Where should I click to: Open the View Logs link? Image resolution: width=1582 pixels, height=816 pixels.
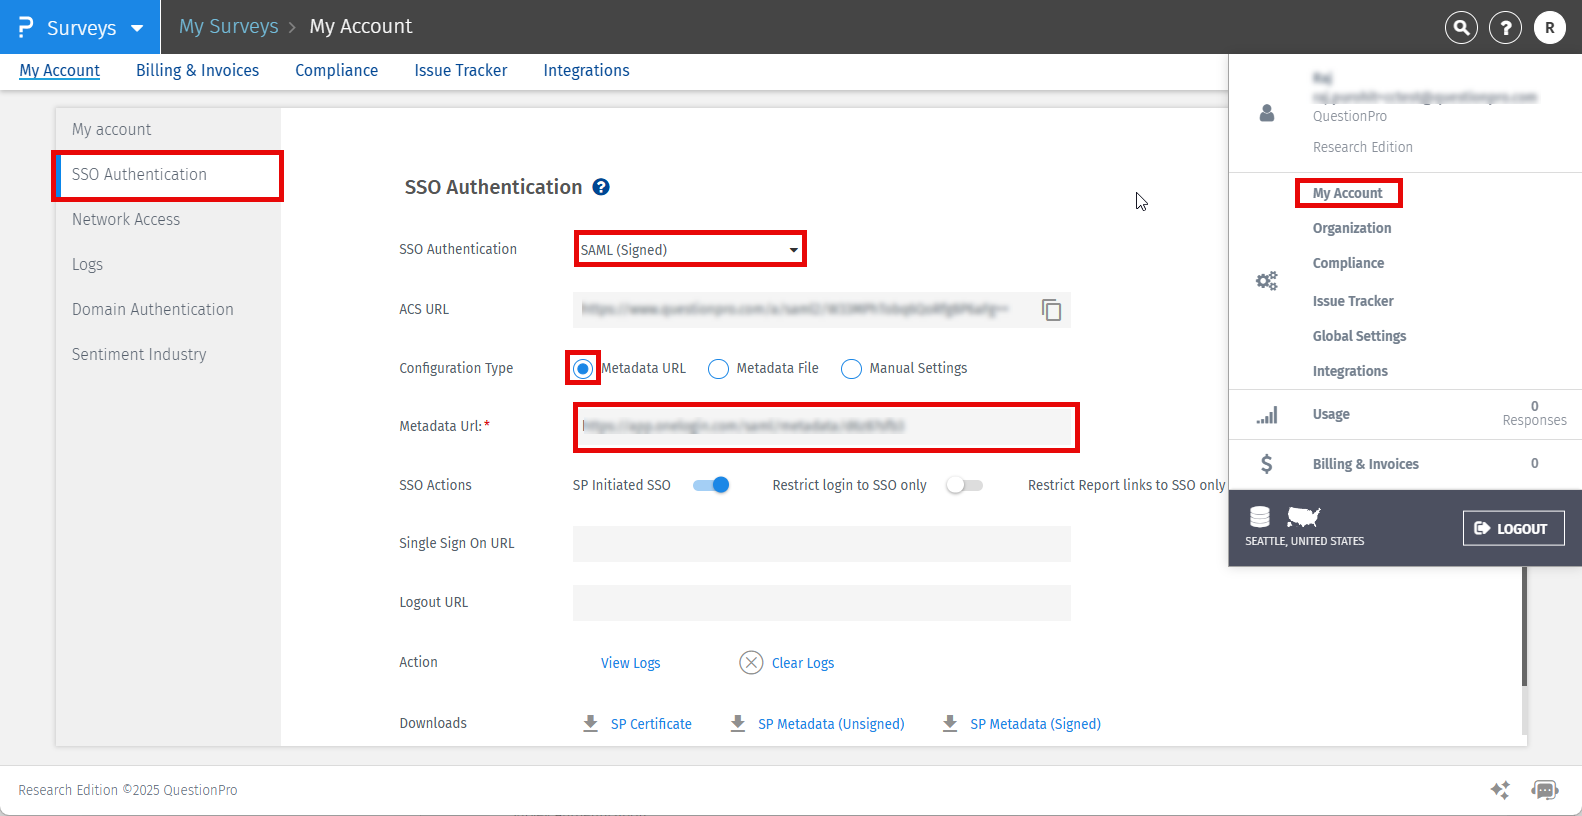click(630, 663)
